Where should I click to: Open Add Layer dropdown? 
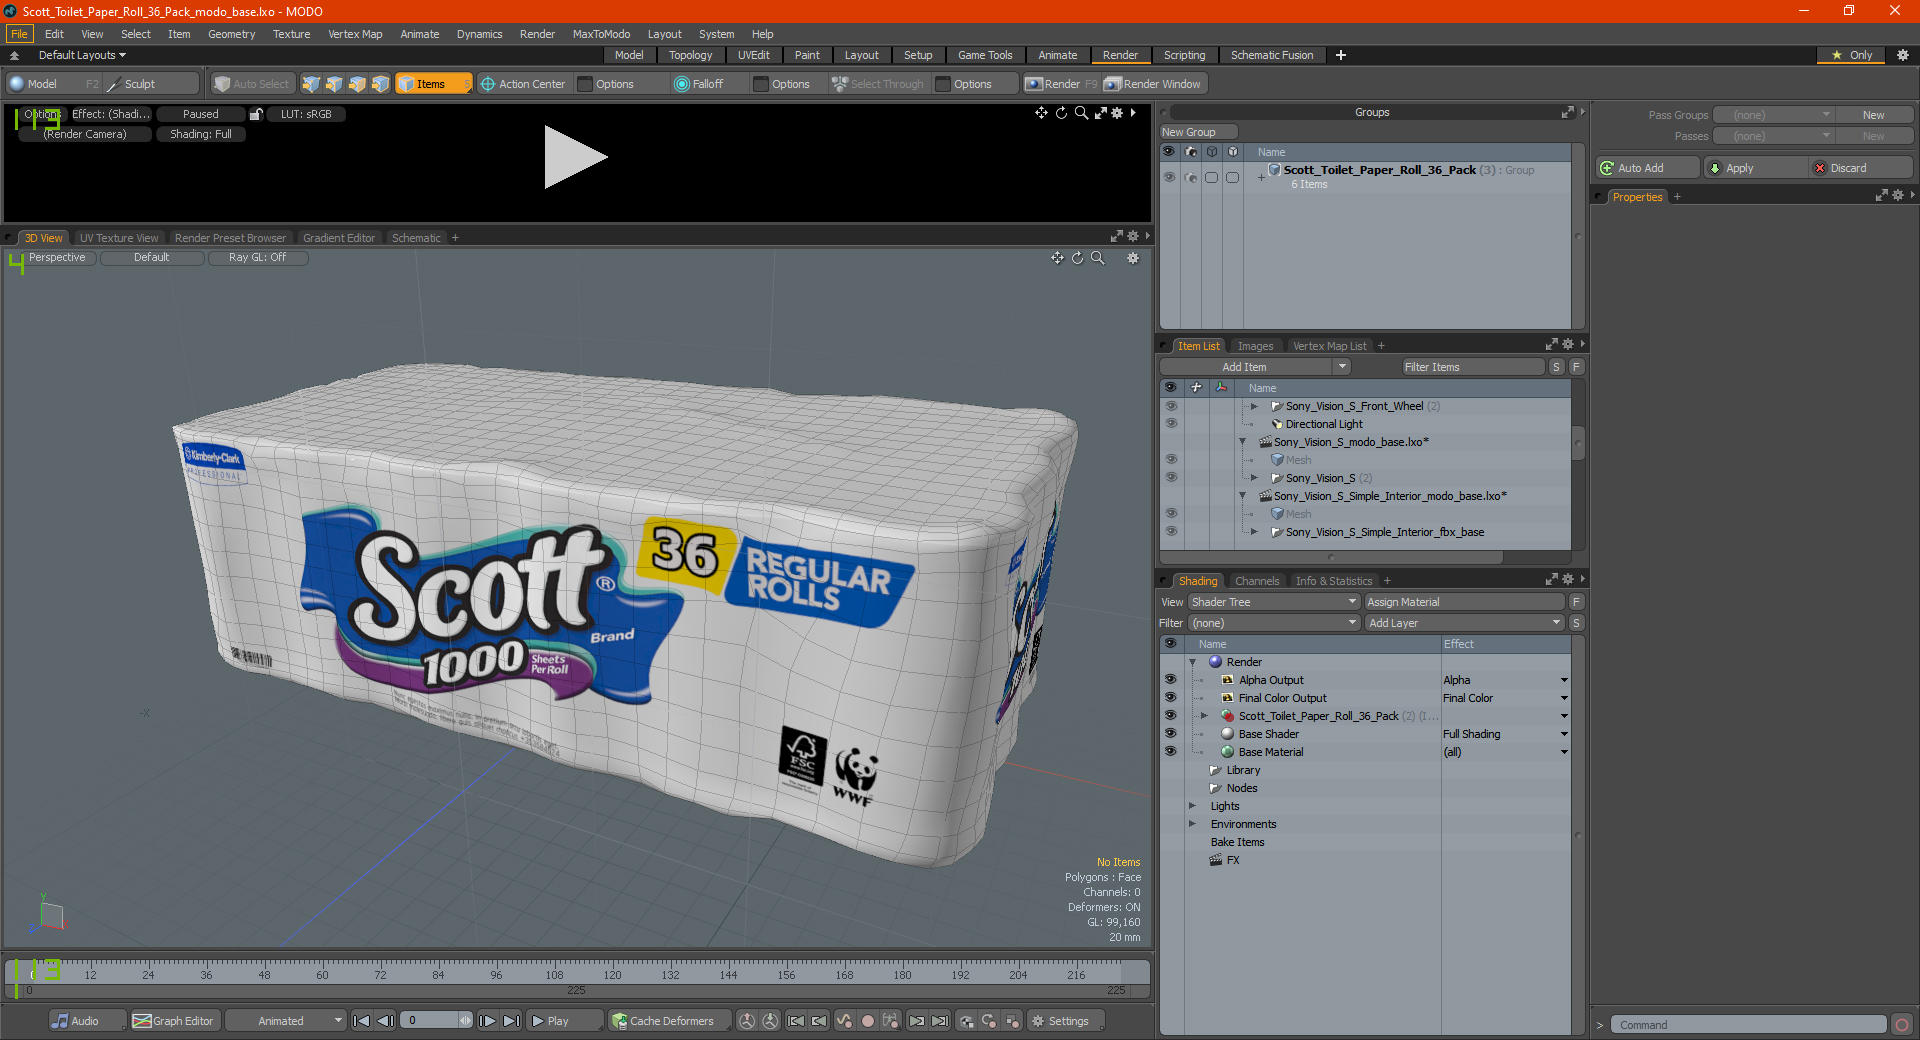[1464, 623]
